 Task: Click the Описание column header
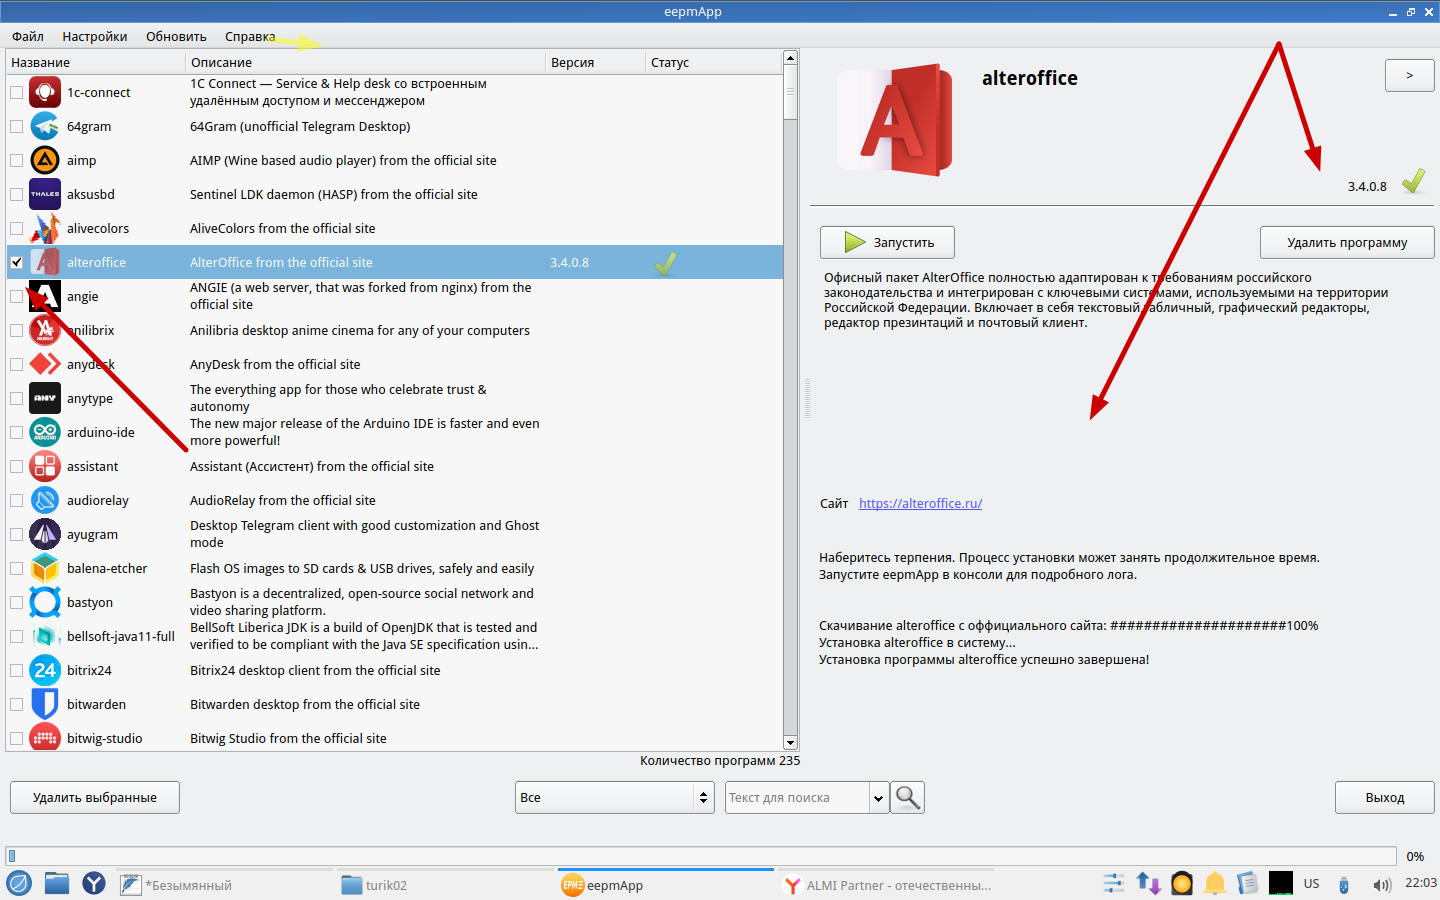pyautogui.click(x=367, y=62)
